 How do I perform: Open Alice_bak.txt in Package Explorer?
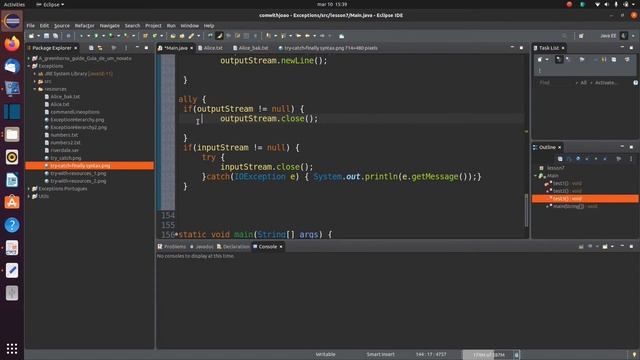pos(65,97)
